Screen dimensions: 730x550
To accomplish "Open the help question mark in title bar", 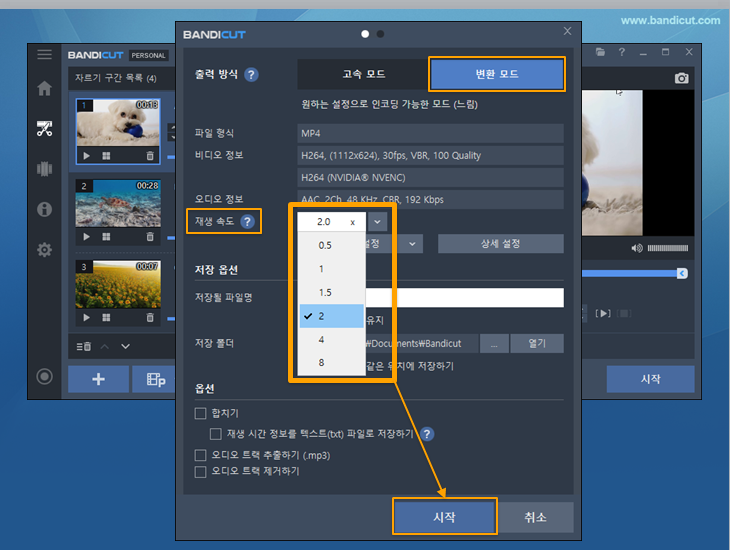I will pyautogui.click(x=622, y=52).
